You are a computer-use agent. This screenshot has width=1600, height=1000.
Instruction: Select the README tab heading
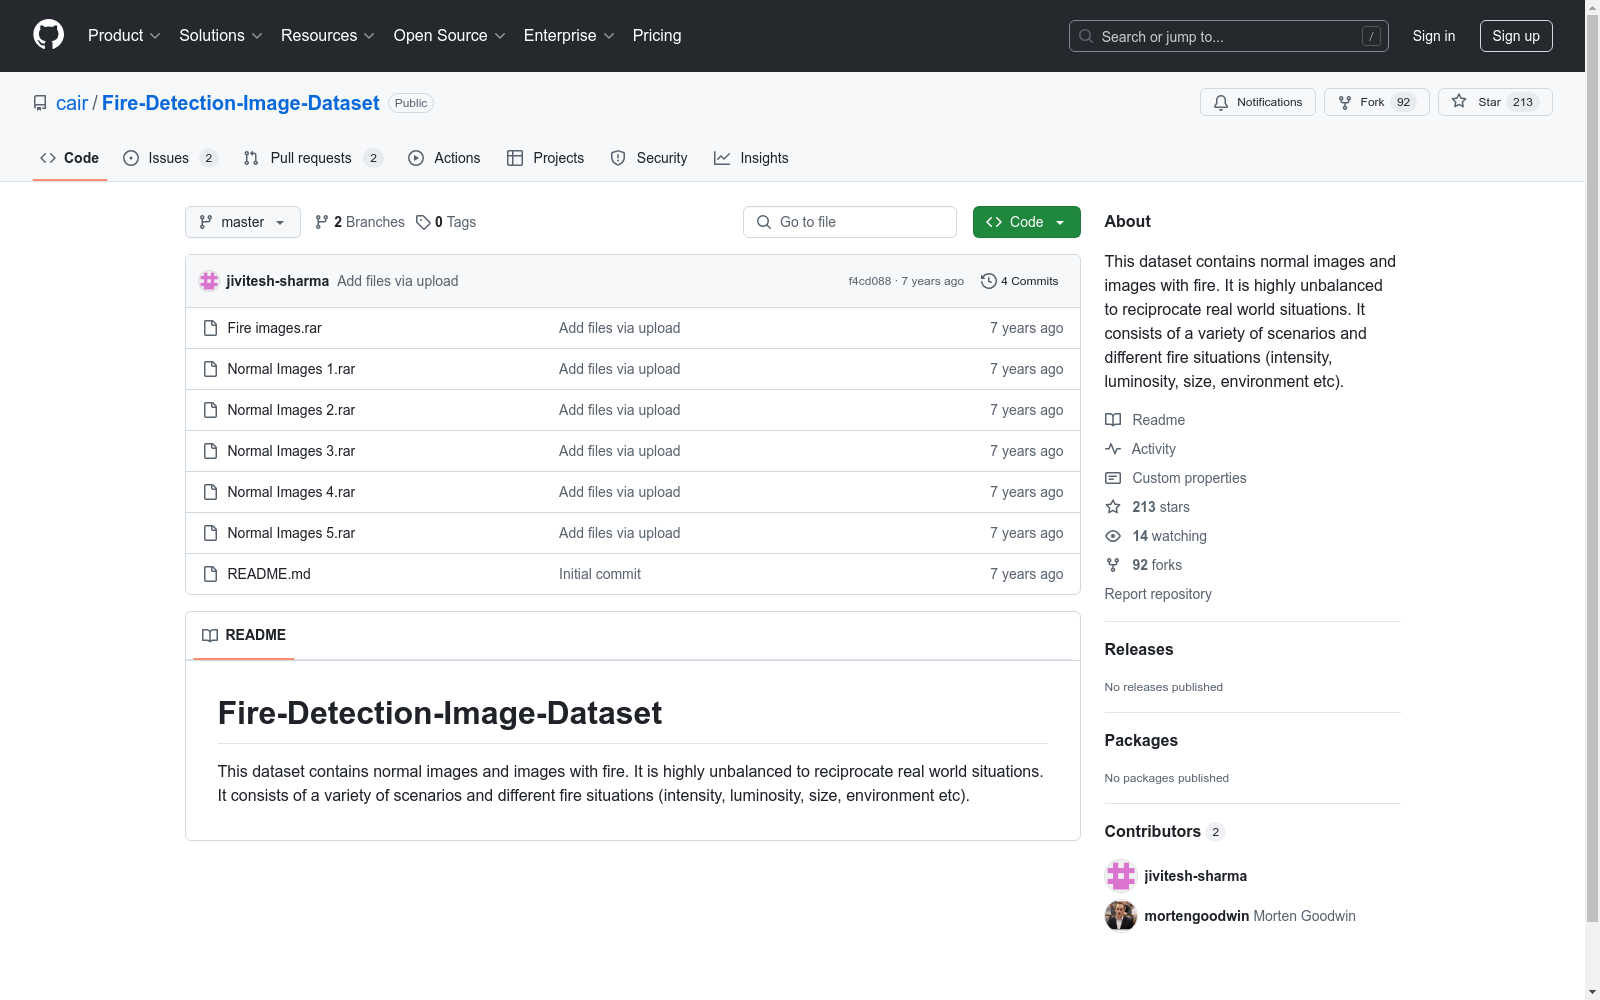[244, 635]
